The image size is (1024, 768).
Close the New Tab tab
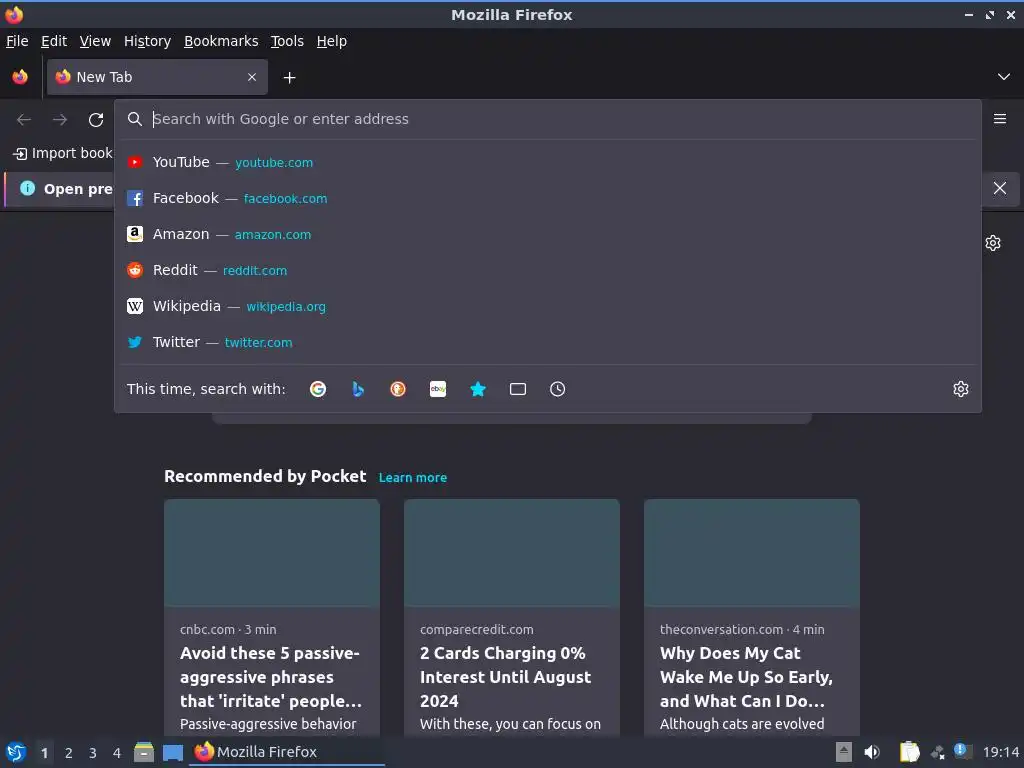(x=252, y=77)
